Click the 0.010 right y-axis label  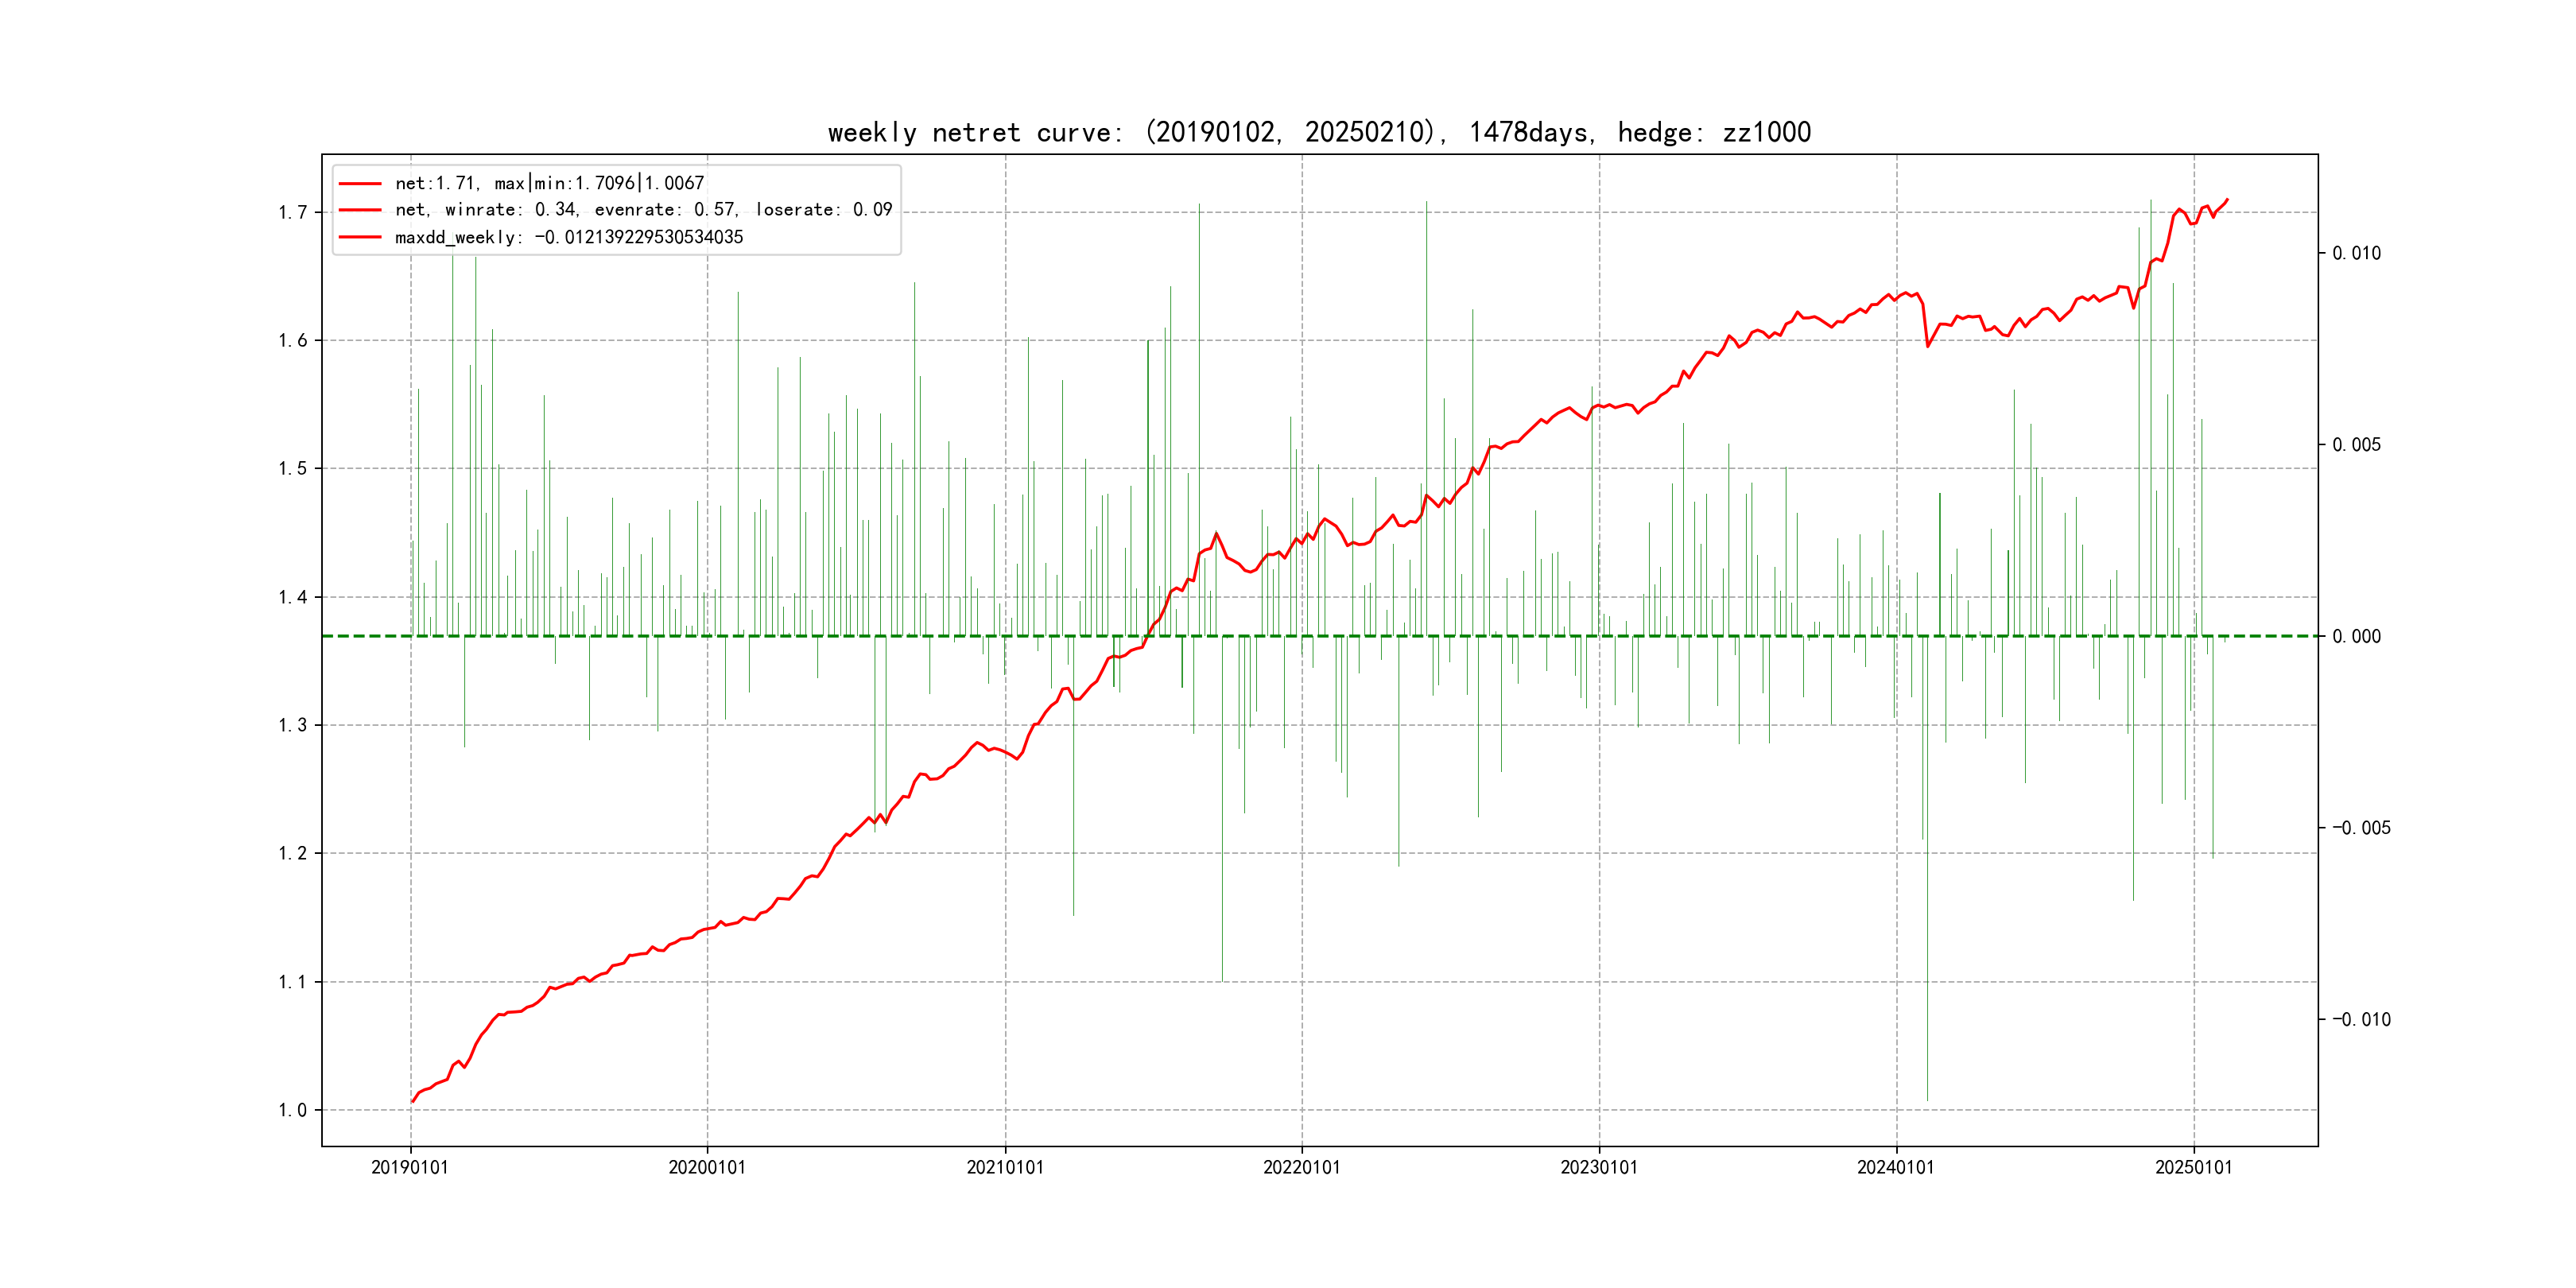pos(2356,253)
